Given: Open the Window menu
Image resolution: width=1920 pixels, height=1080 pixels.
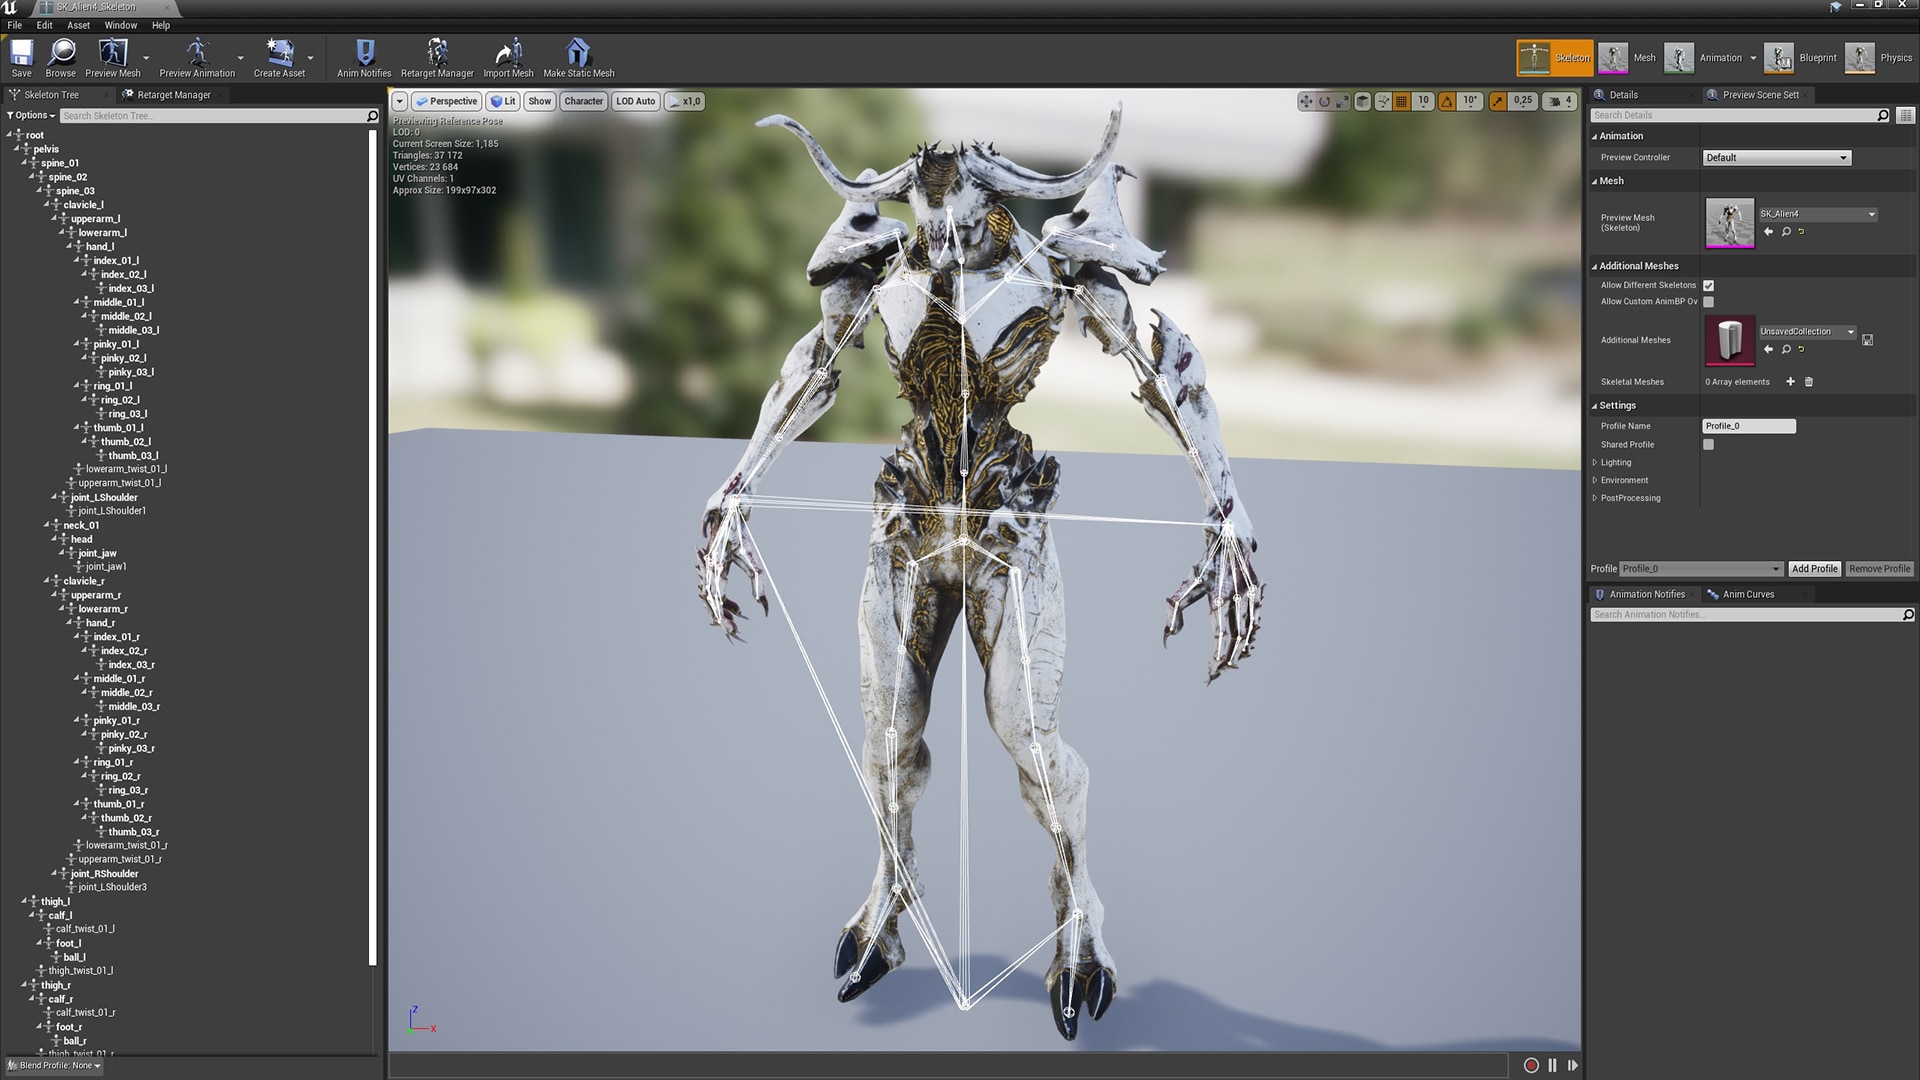Looking at the screenshot, I should (120, 25).
